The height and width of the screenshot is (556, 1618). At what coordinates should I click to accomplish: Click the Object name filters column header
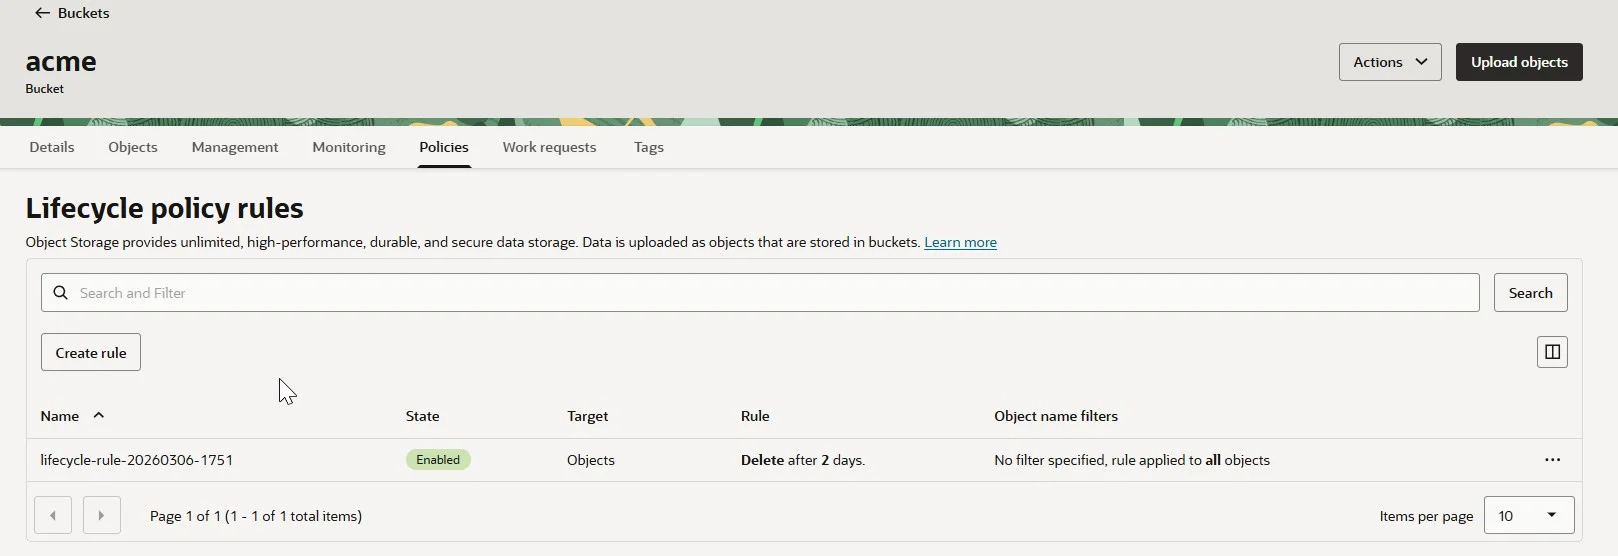coord(1056,416)
